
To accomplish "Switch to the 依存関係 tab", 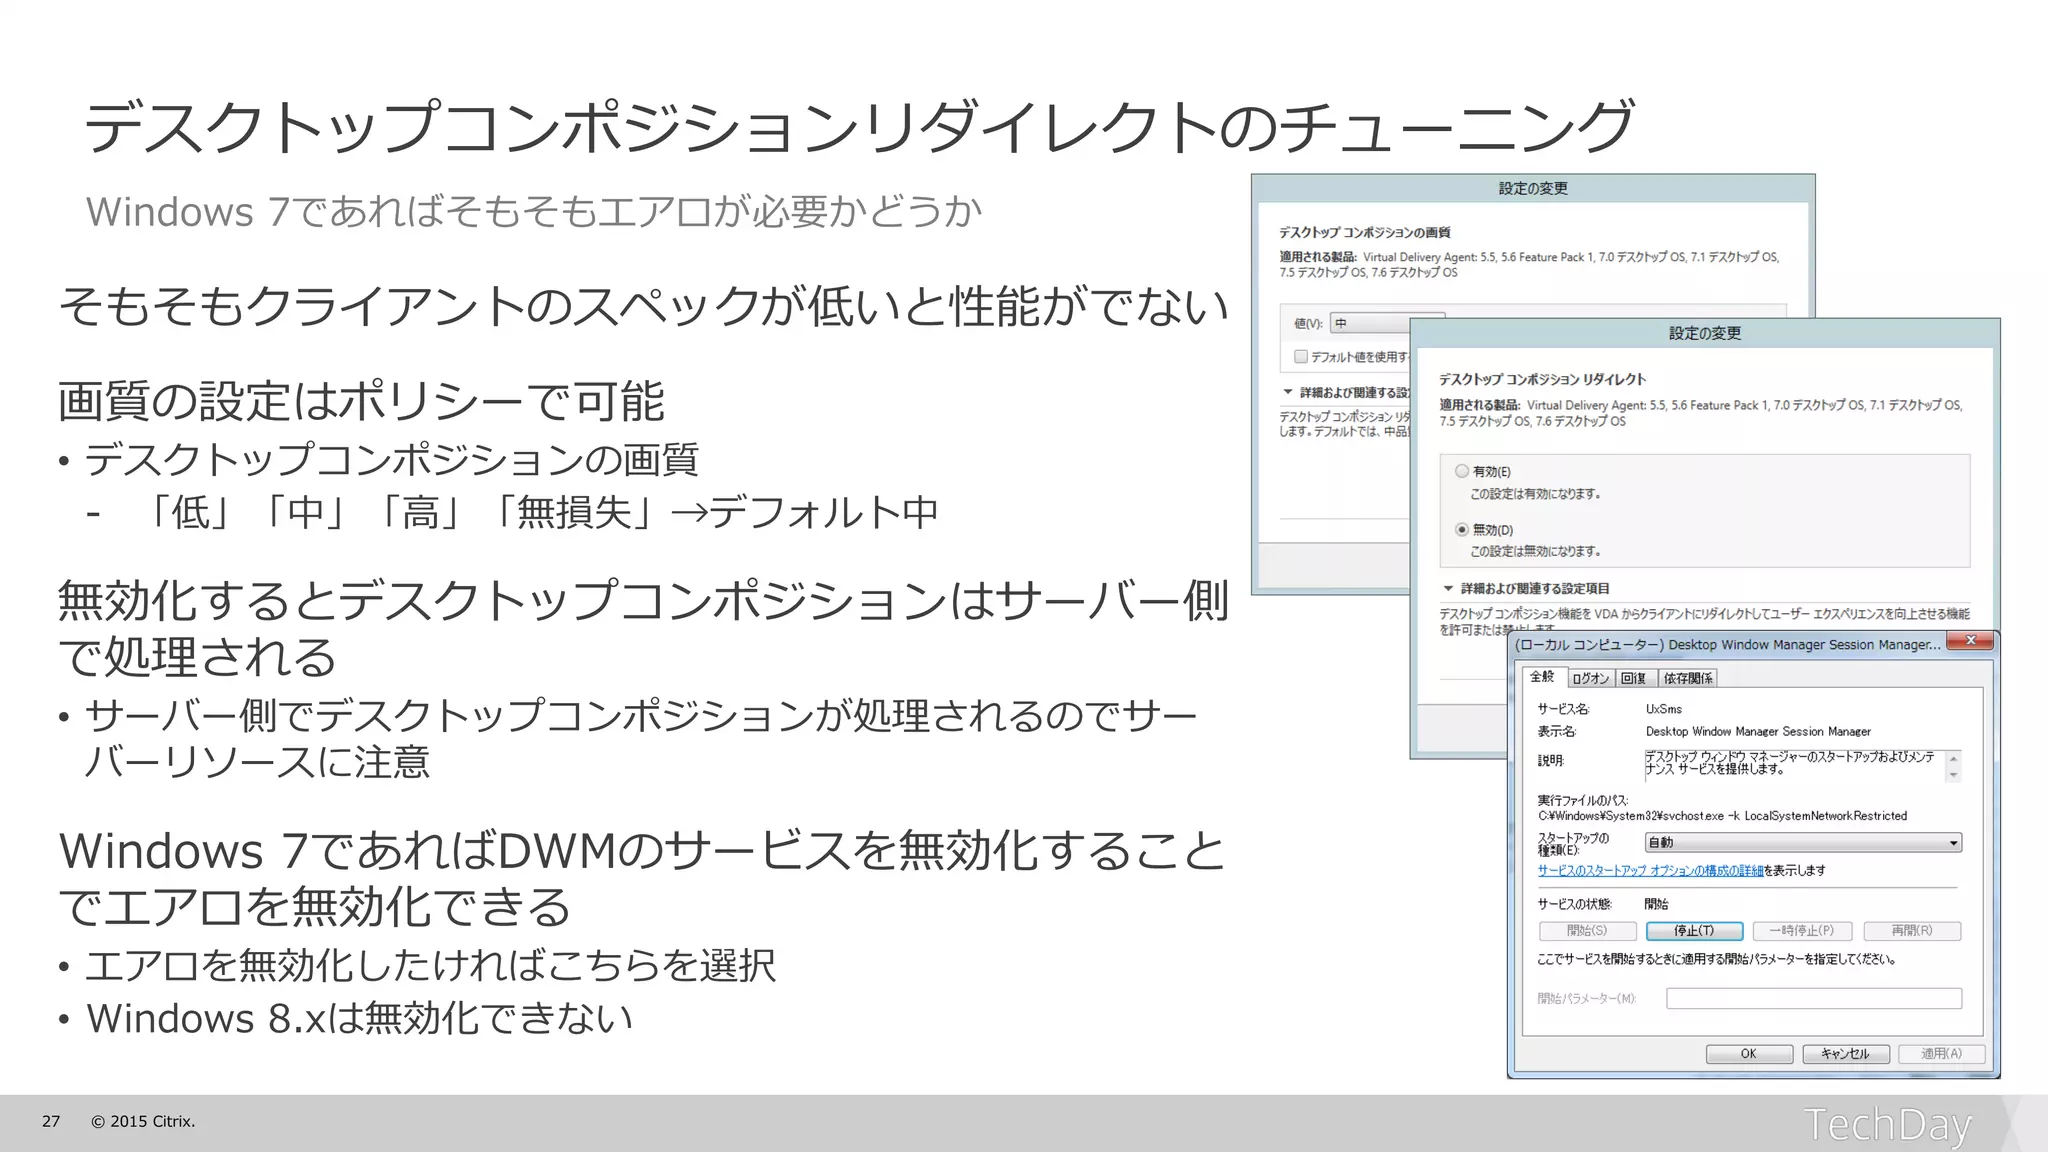I will coord(1688,678).
